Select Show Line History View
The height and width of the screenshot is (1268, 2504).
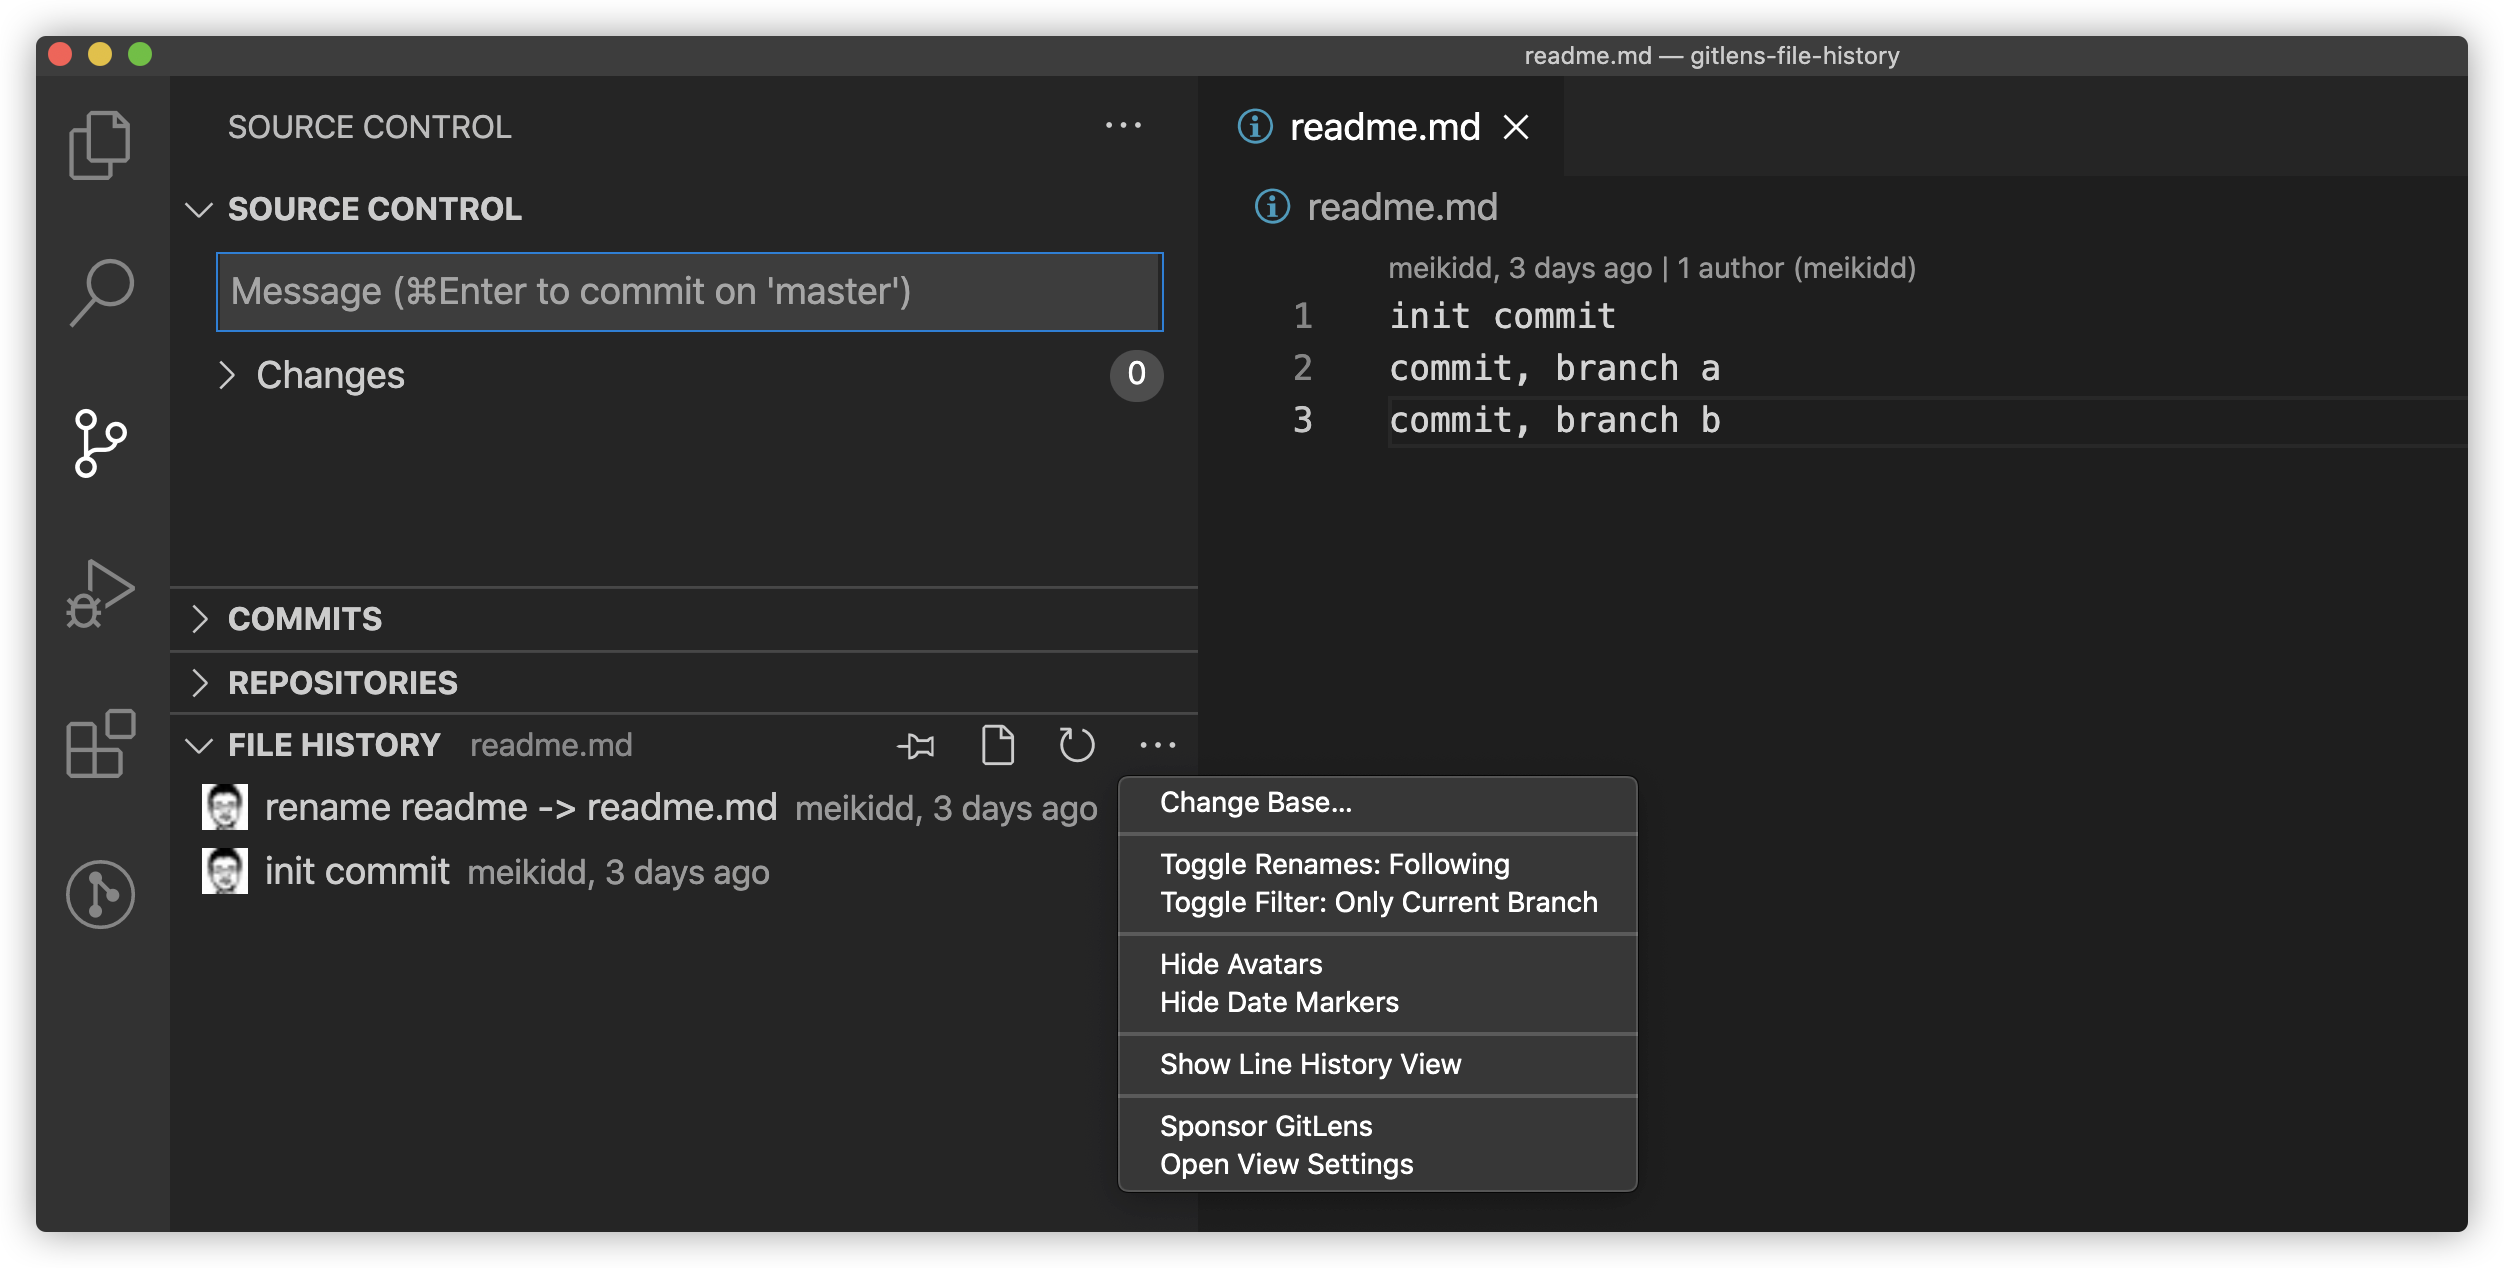click(x=1311, y=1063)
